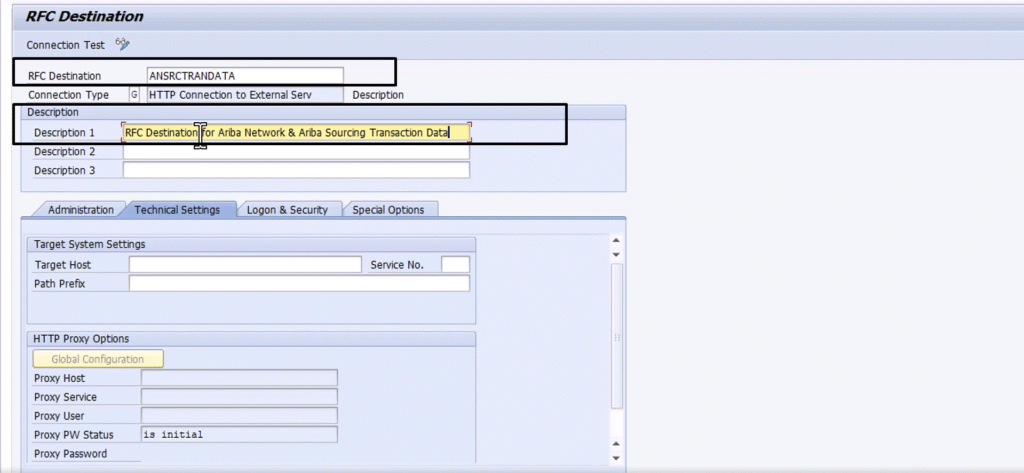This screenshot has height=473, width=1024.
Task: Click the bottom scroll-down arrow of the tab panel
Action: pyautogui.click(x=616, y=458)
